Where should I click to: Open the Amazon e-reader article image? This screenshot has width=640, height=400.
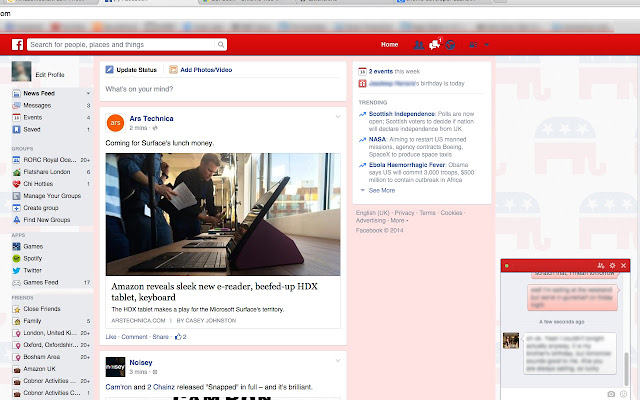click(223, 214)
